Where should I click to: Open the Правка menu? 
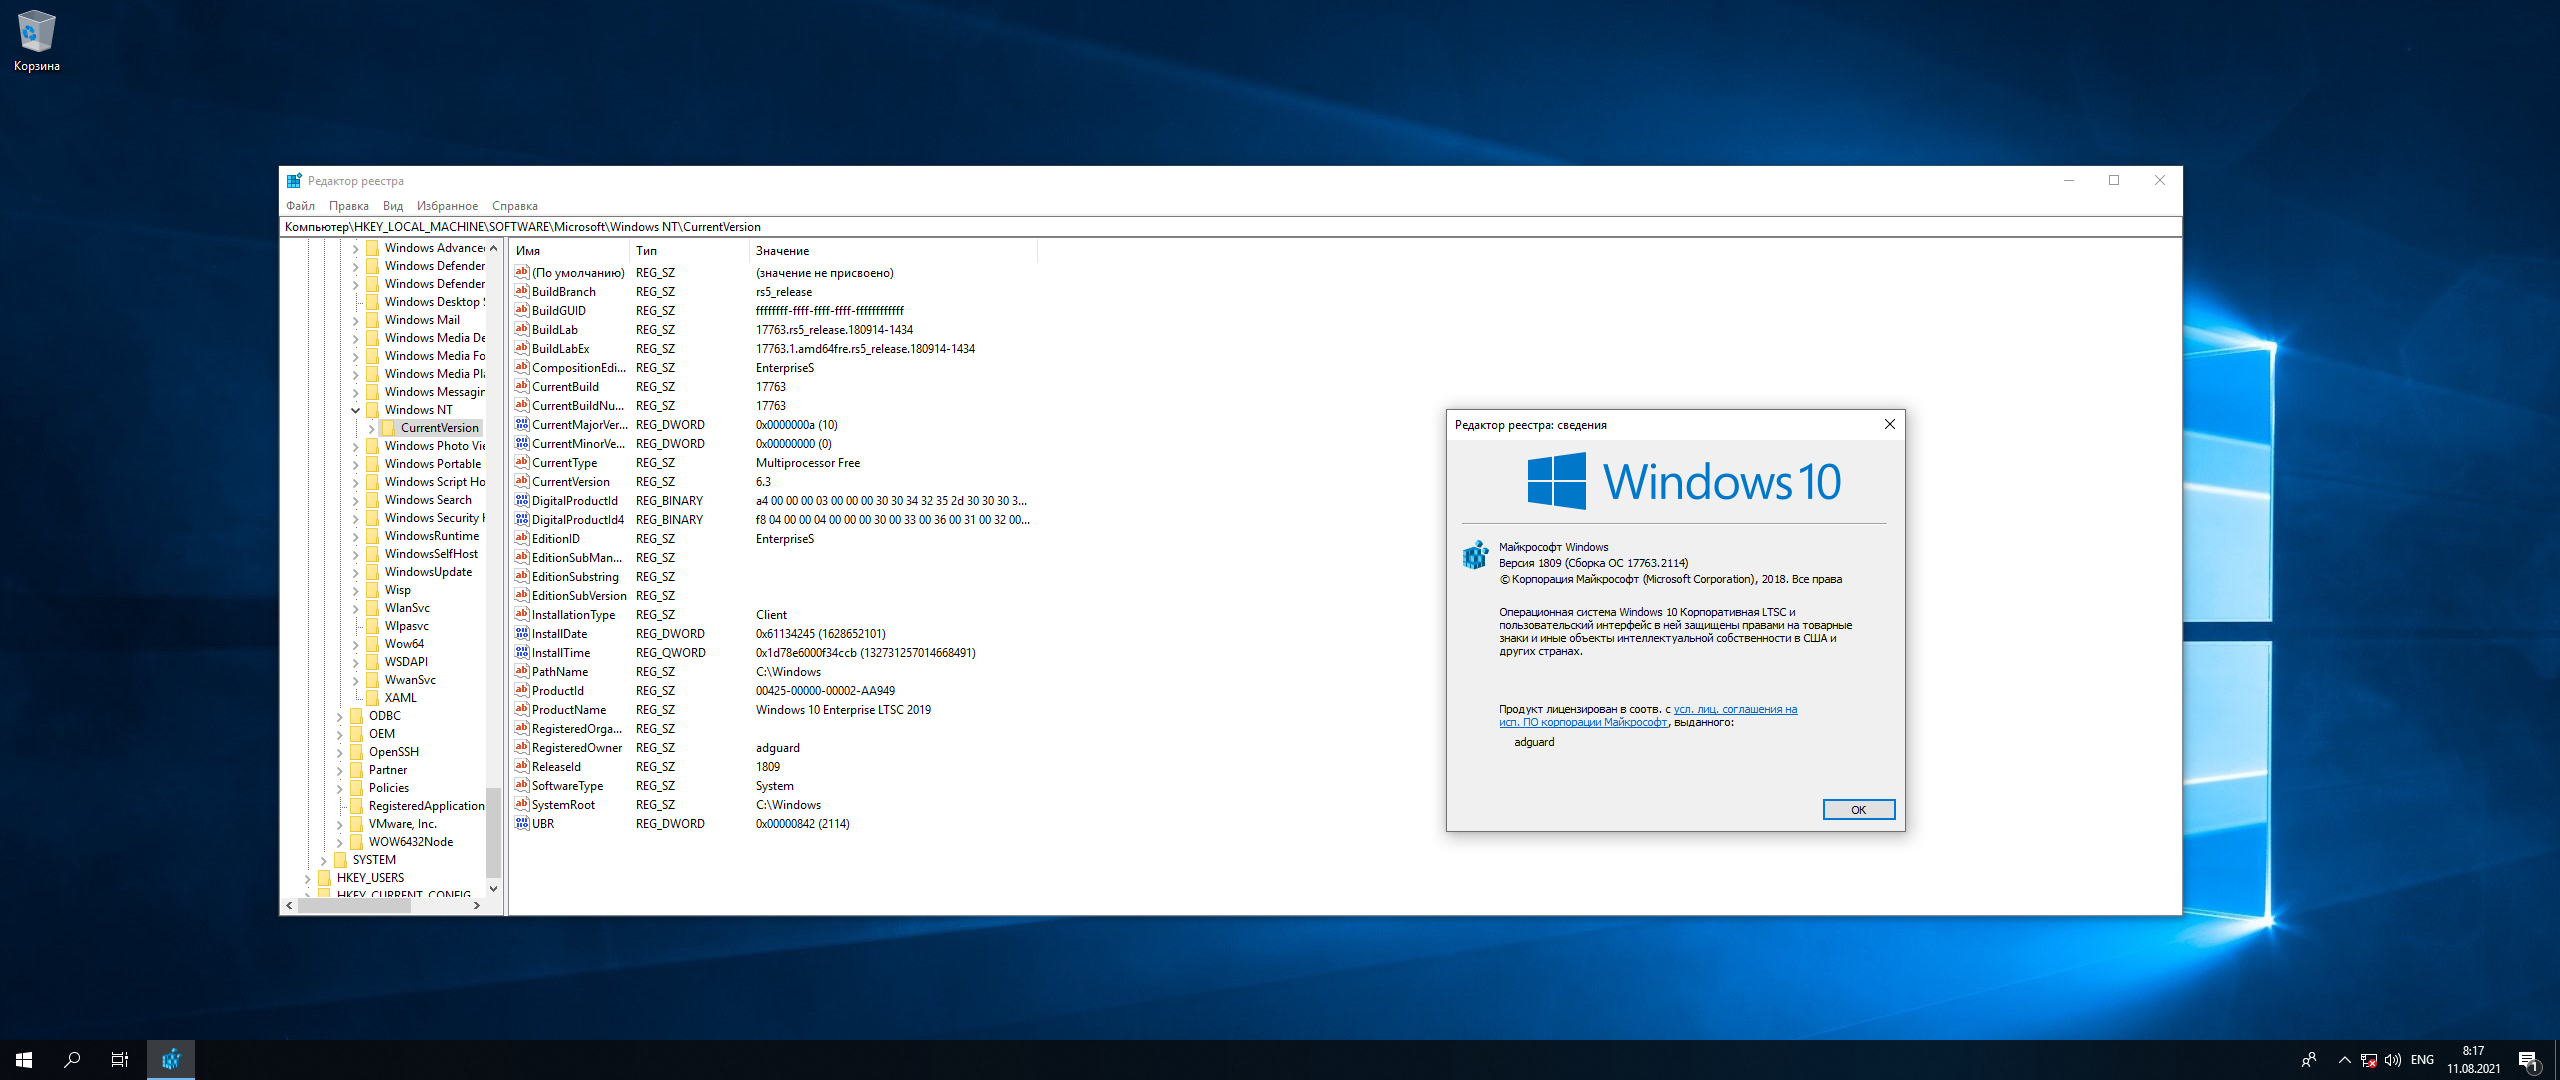click(x=348, y=206)
